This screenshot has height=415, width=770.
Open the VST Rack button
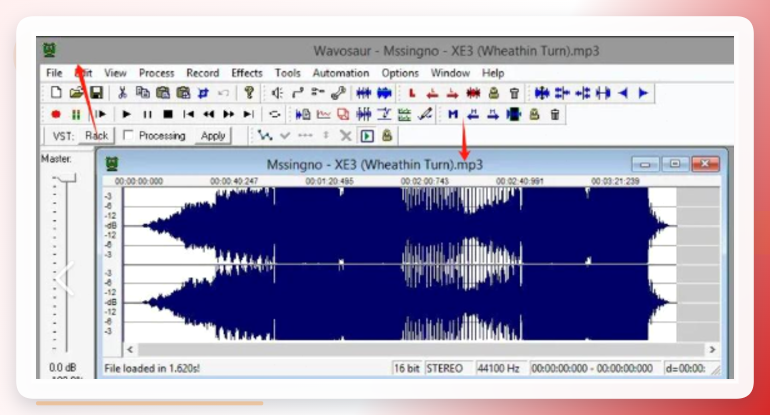[x=96, y=136]
